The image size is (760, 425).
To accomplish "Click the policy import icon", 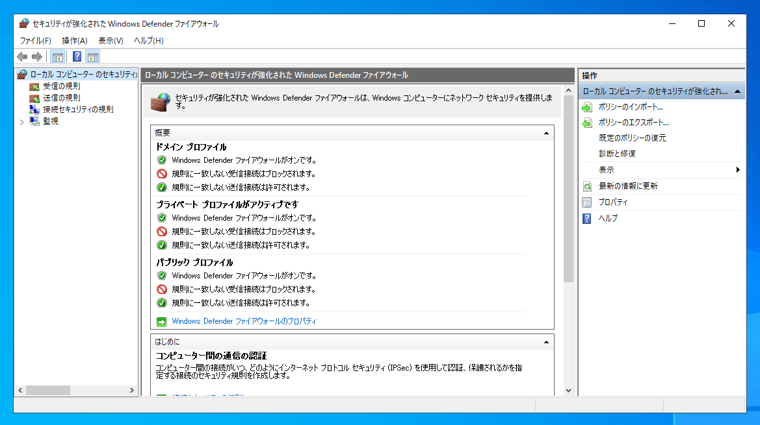I will pos(587,107).
